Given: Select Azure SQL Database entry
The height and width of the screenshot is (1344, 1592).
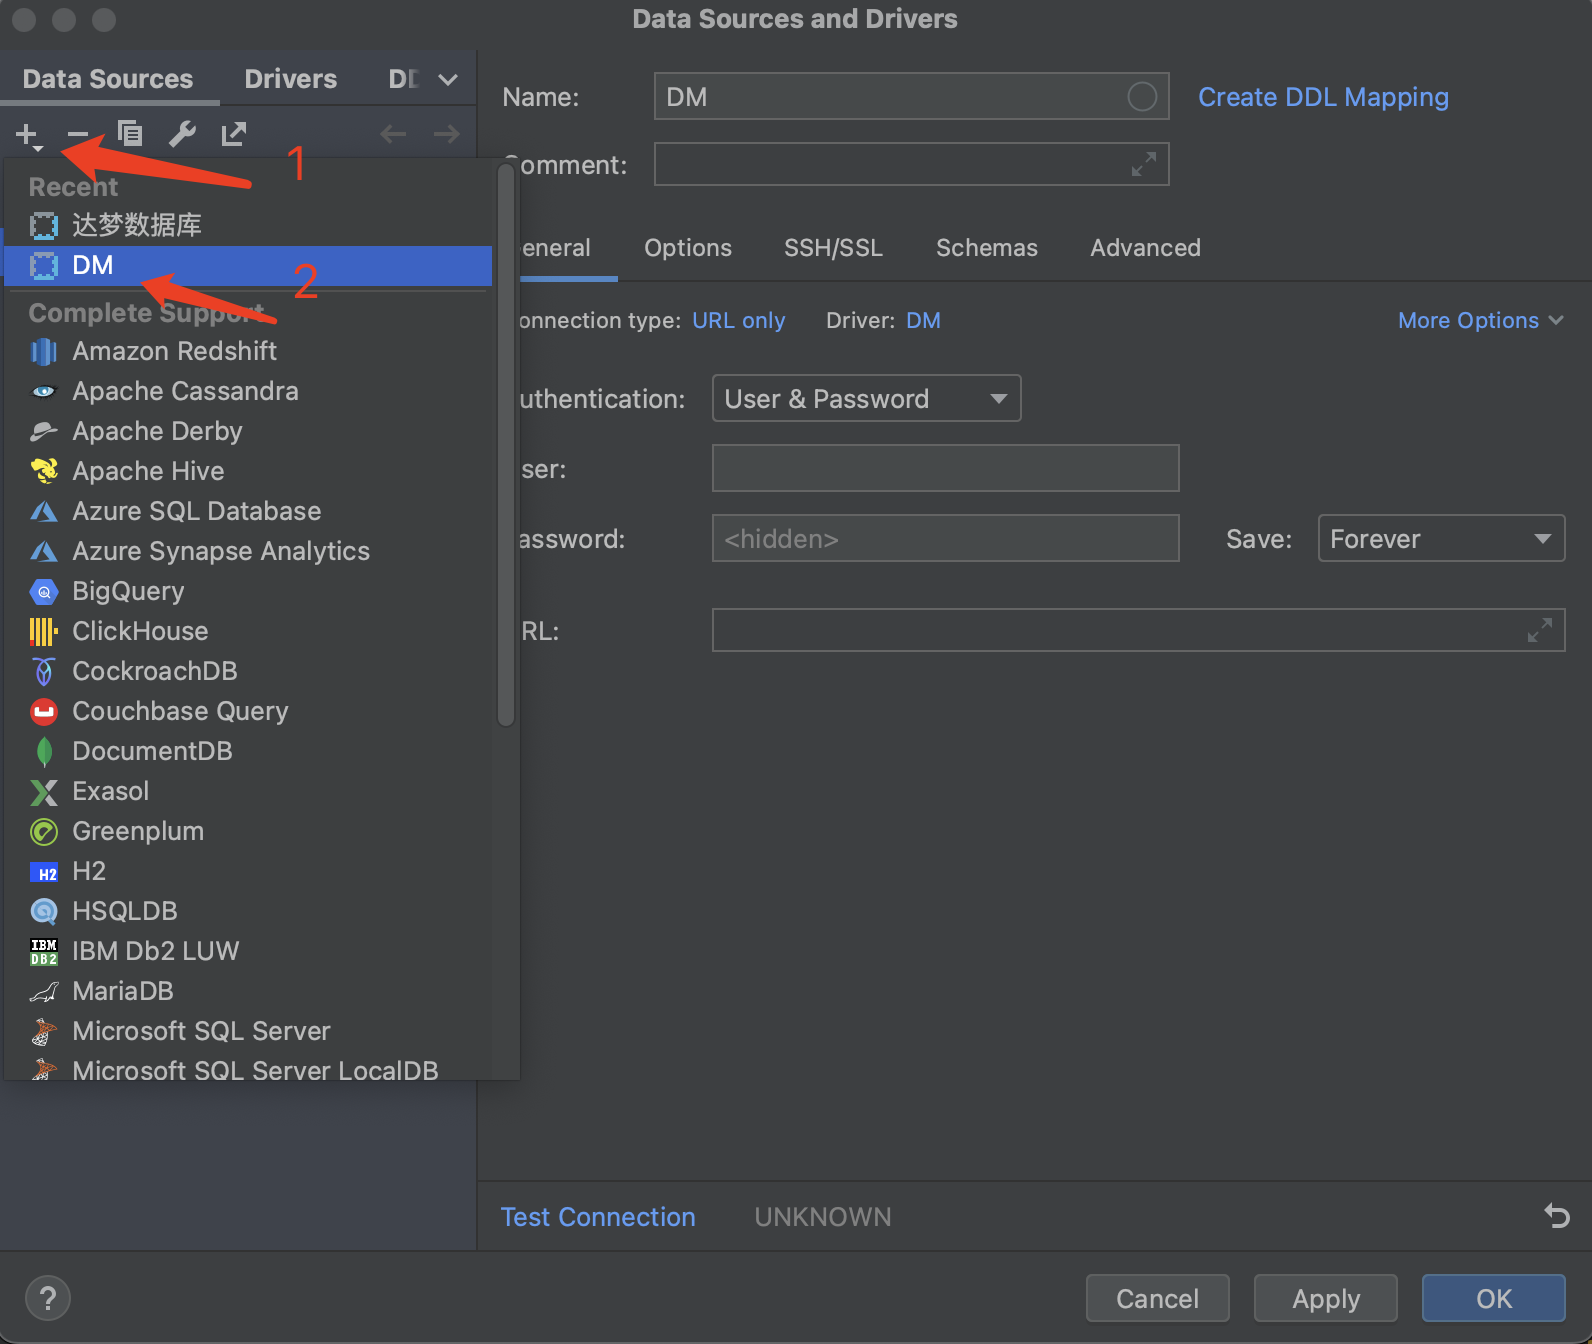Looking at the screenshot, I should point(248,511).
